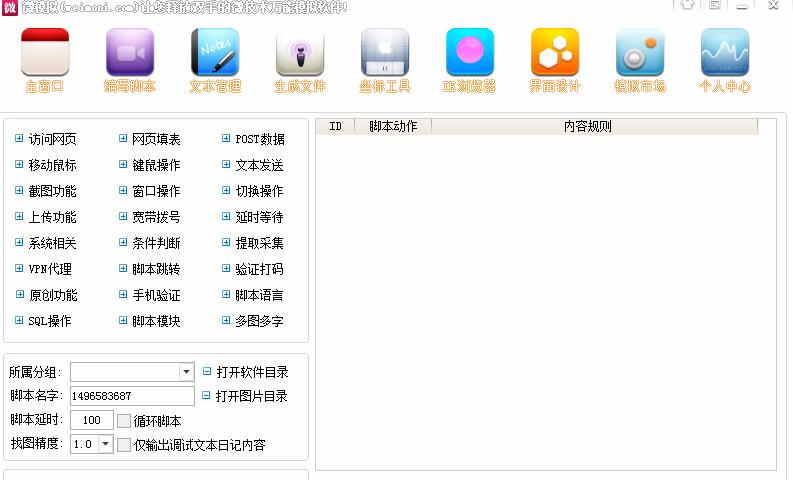Click the 内容规则 column header

[594, 126]
